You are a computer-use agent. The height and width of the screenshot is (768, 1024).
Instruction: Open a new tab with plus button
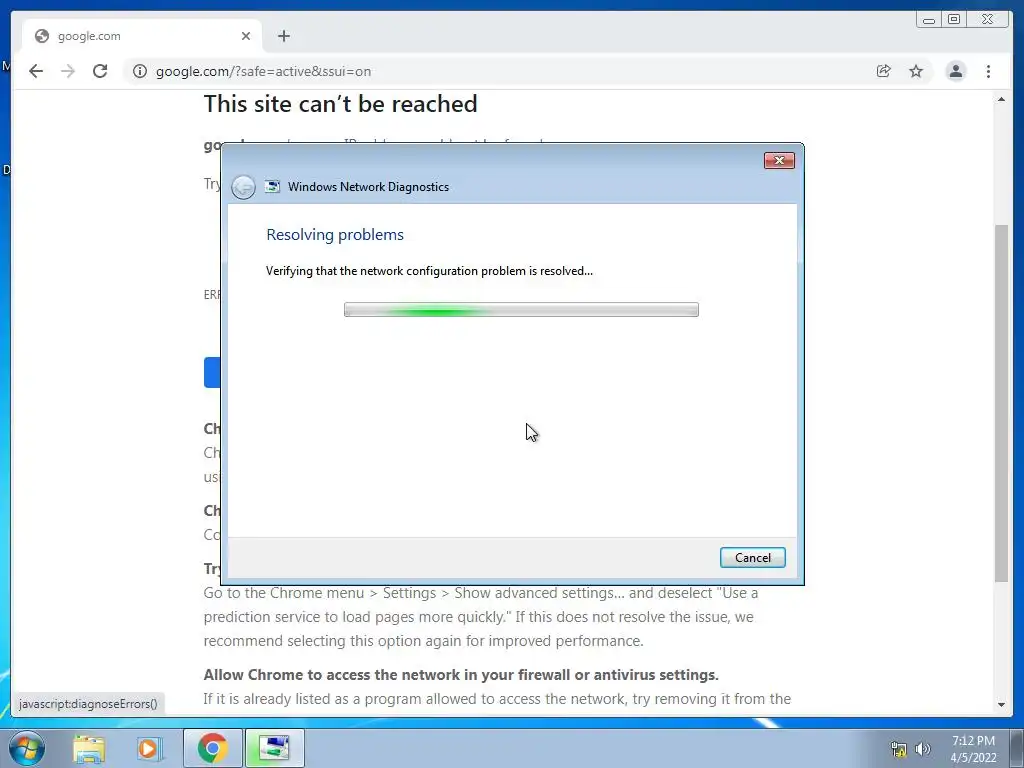tap(283, 36)
